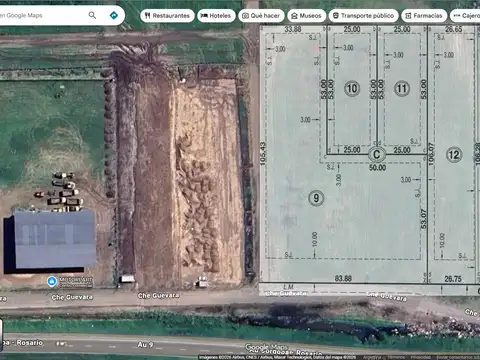Select lot number 10 circle
The width and height of the screenshot is (480, 360).
click(352, 89)
